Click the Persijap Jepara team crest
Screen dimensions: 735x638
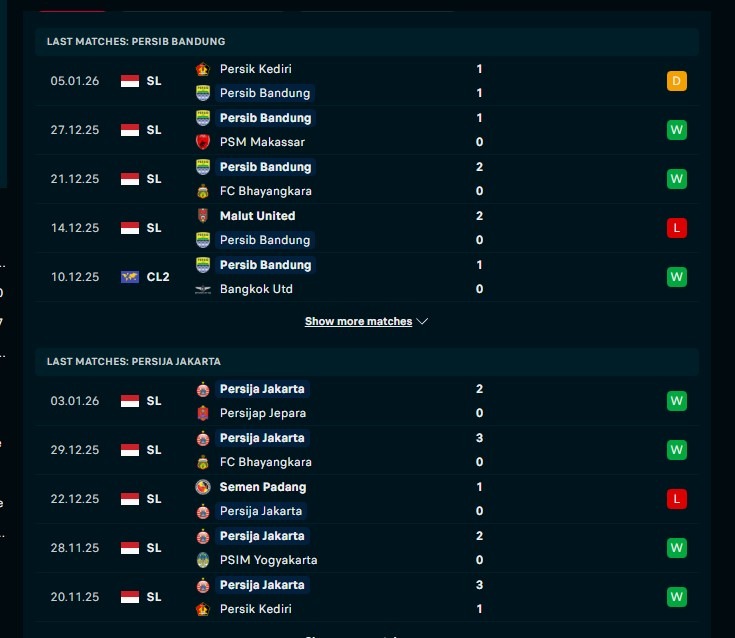point(203,413)
